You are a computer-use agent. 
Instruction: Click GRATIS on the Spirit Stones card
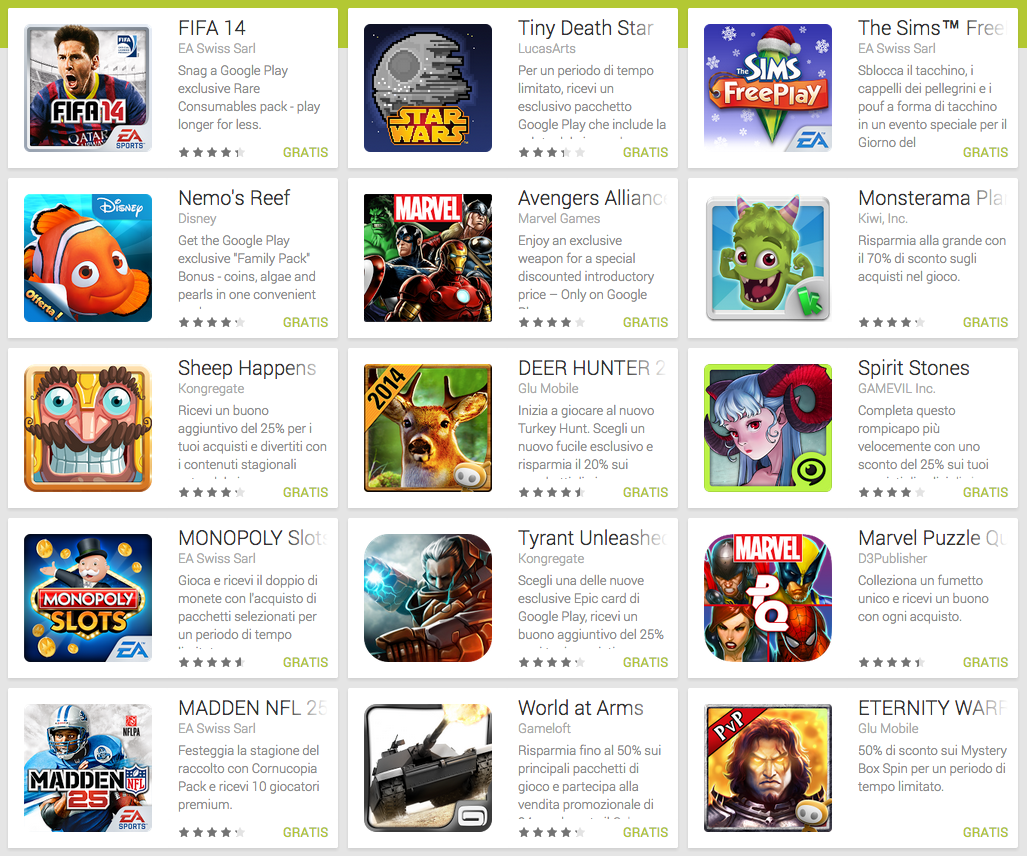point(985,492)
